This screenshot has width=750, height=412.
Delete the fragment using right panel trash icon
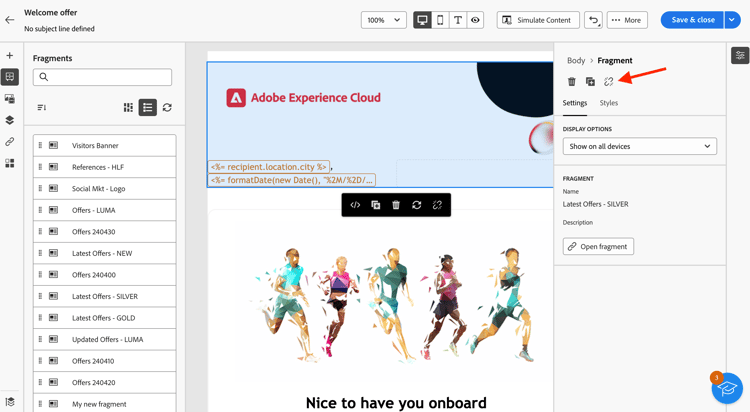(572, 82)
